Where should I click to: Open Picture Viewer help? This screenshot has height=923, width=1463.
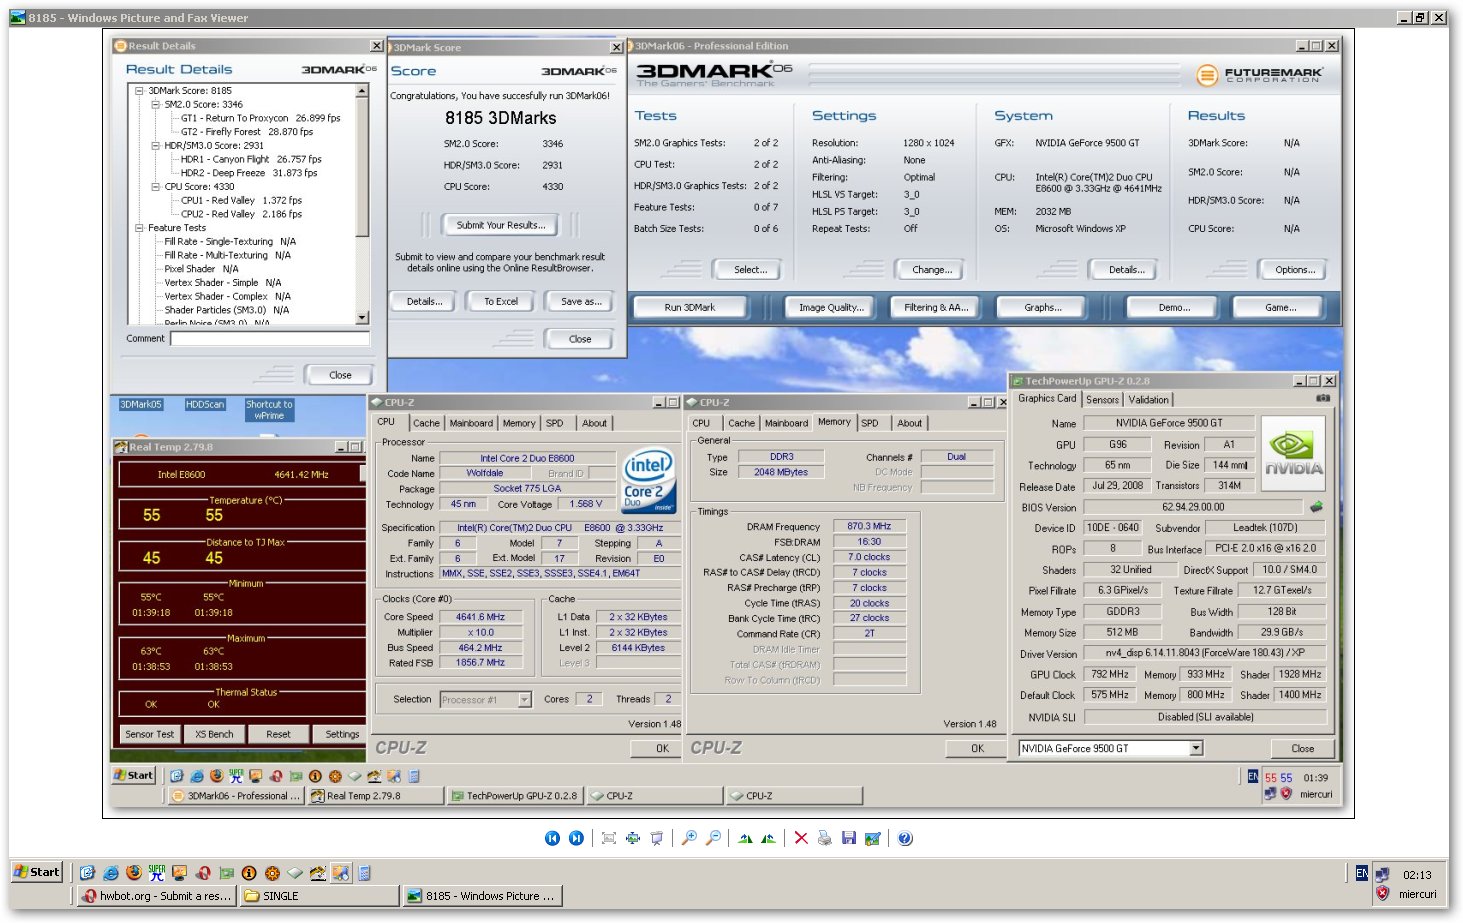tap(905, 838)
